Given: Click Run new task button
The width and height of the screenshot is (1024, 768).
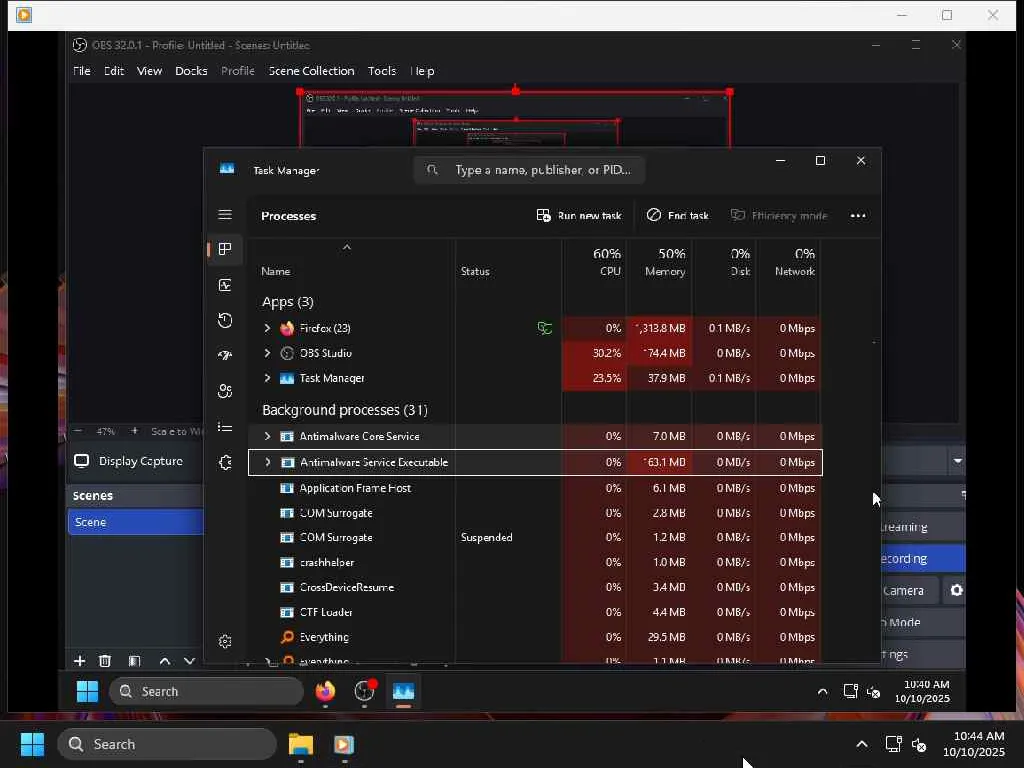Looking at the screenshot, I should click(579, 216).
